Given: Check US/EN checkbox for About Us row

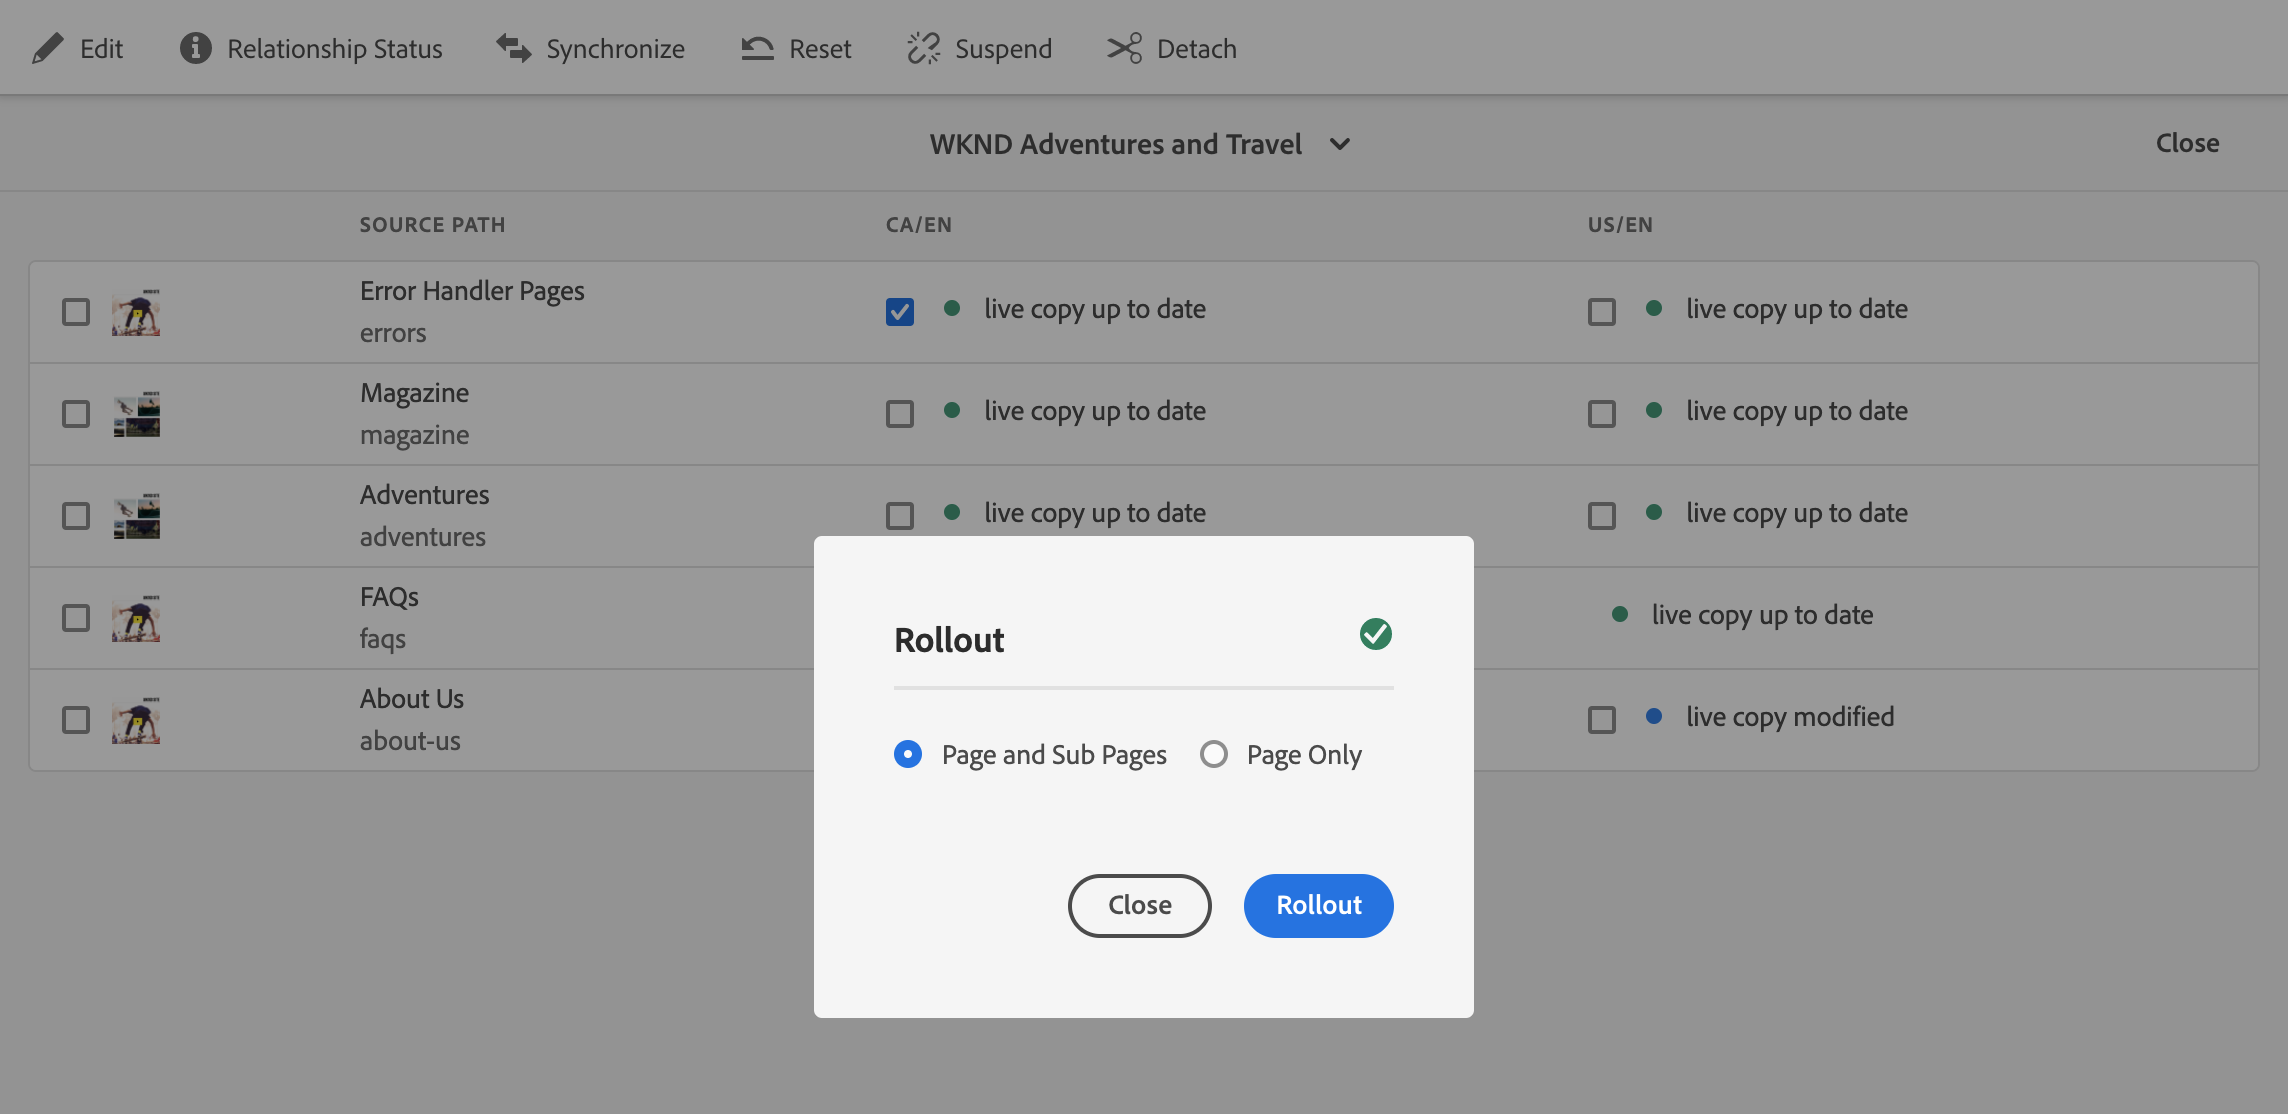Looking at the screenshot, I should pyautogui.click(x=1602, y=720).
